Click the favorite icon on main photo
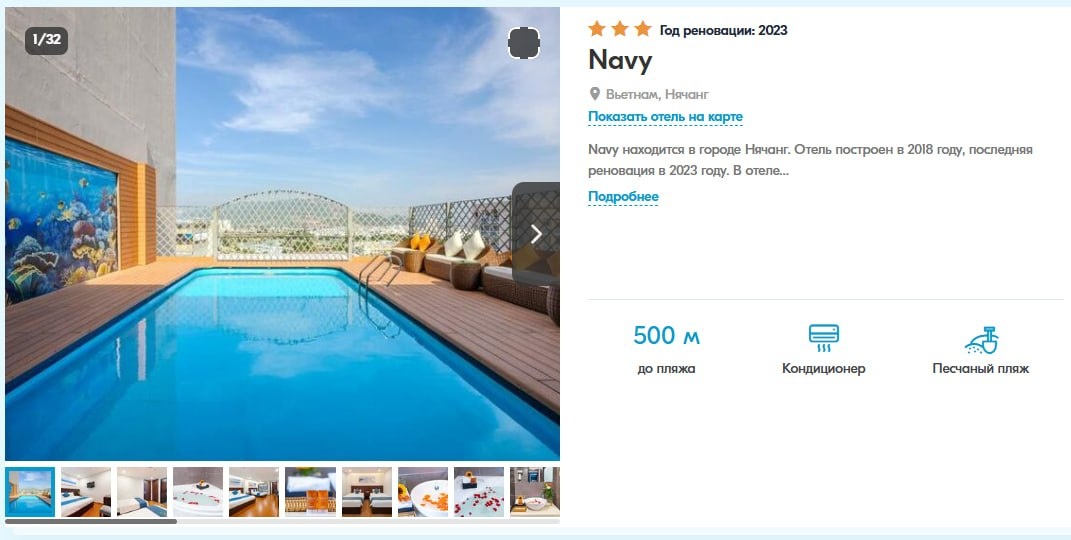 coord(524,44)
